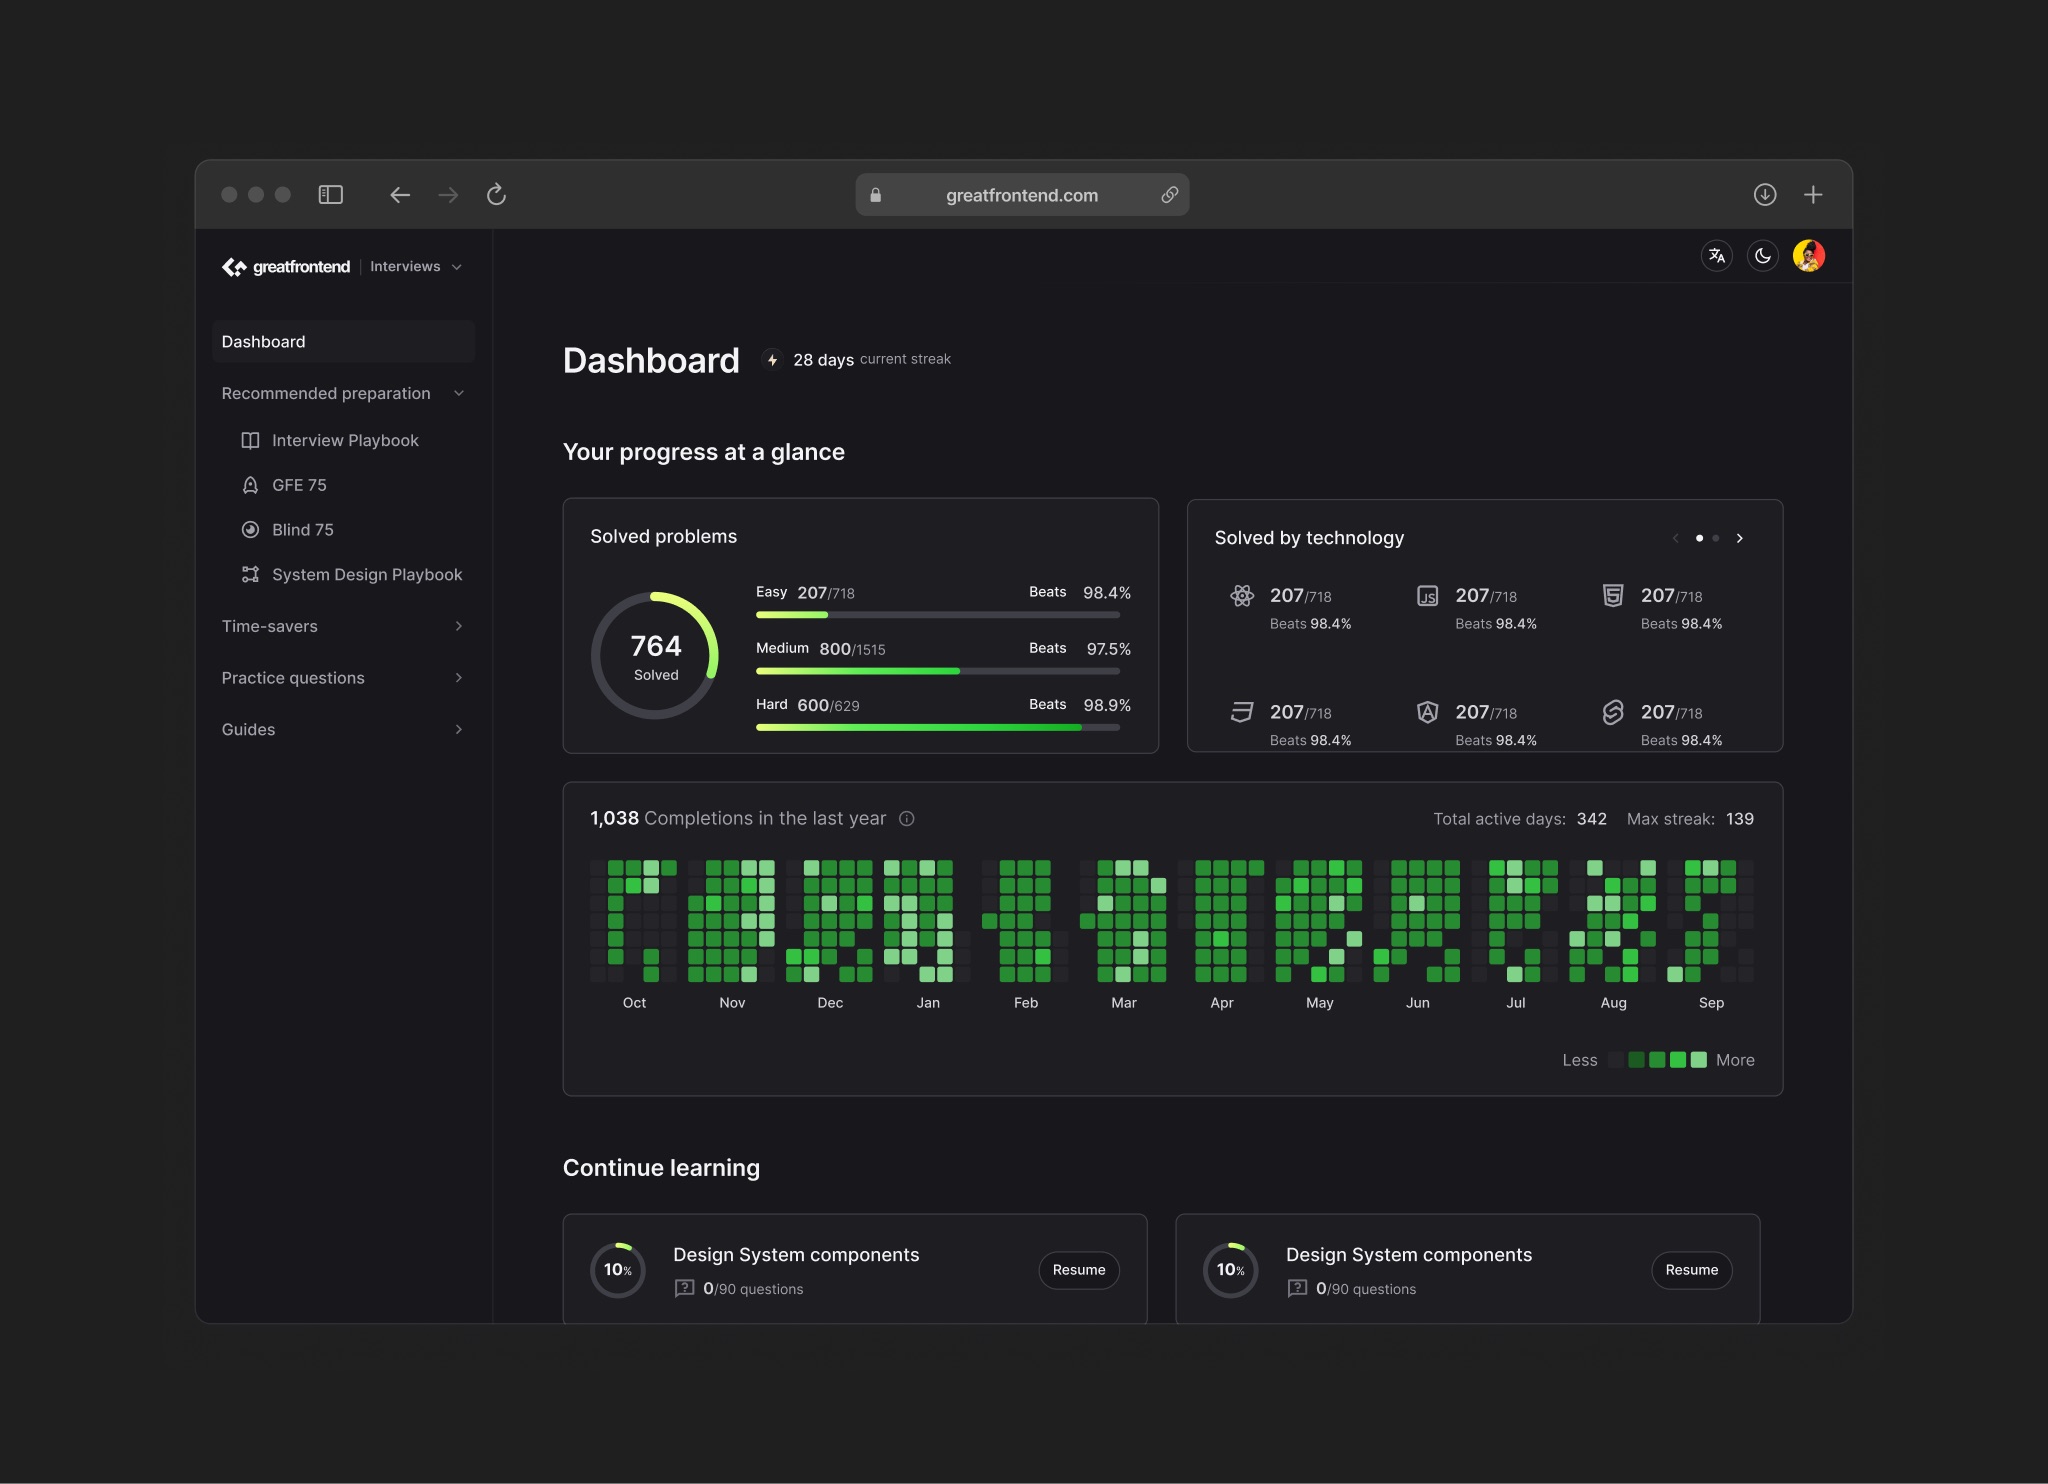Click the HTML5 technology icon
The image size is (2048, 1484).
click(x=1613, y=596)
